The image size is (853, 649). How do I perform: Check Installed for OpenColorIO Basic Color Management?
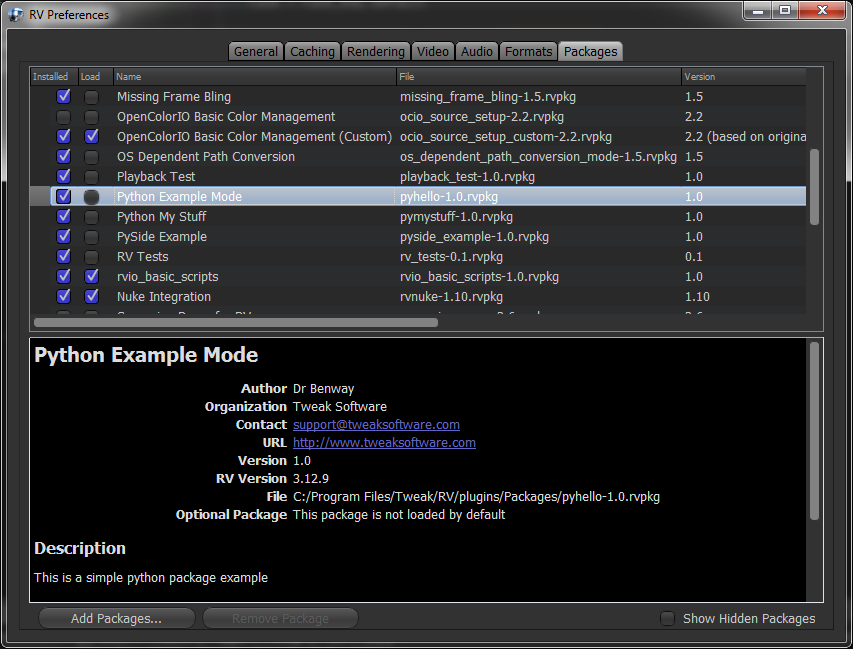tap(64, 117)
